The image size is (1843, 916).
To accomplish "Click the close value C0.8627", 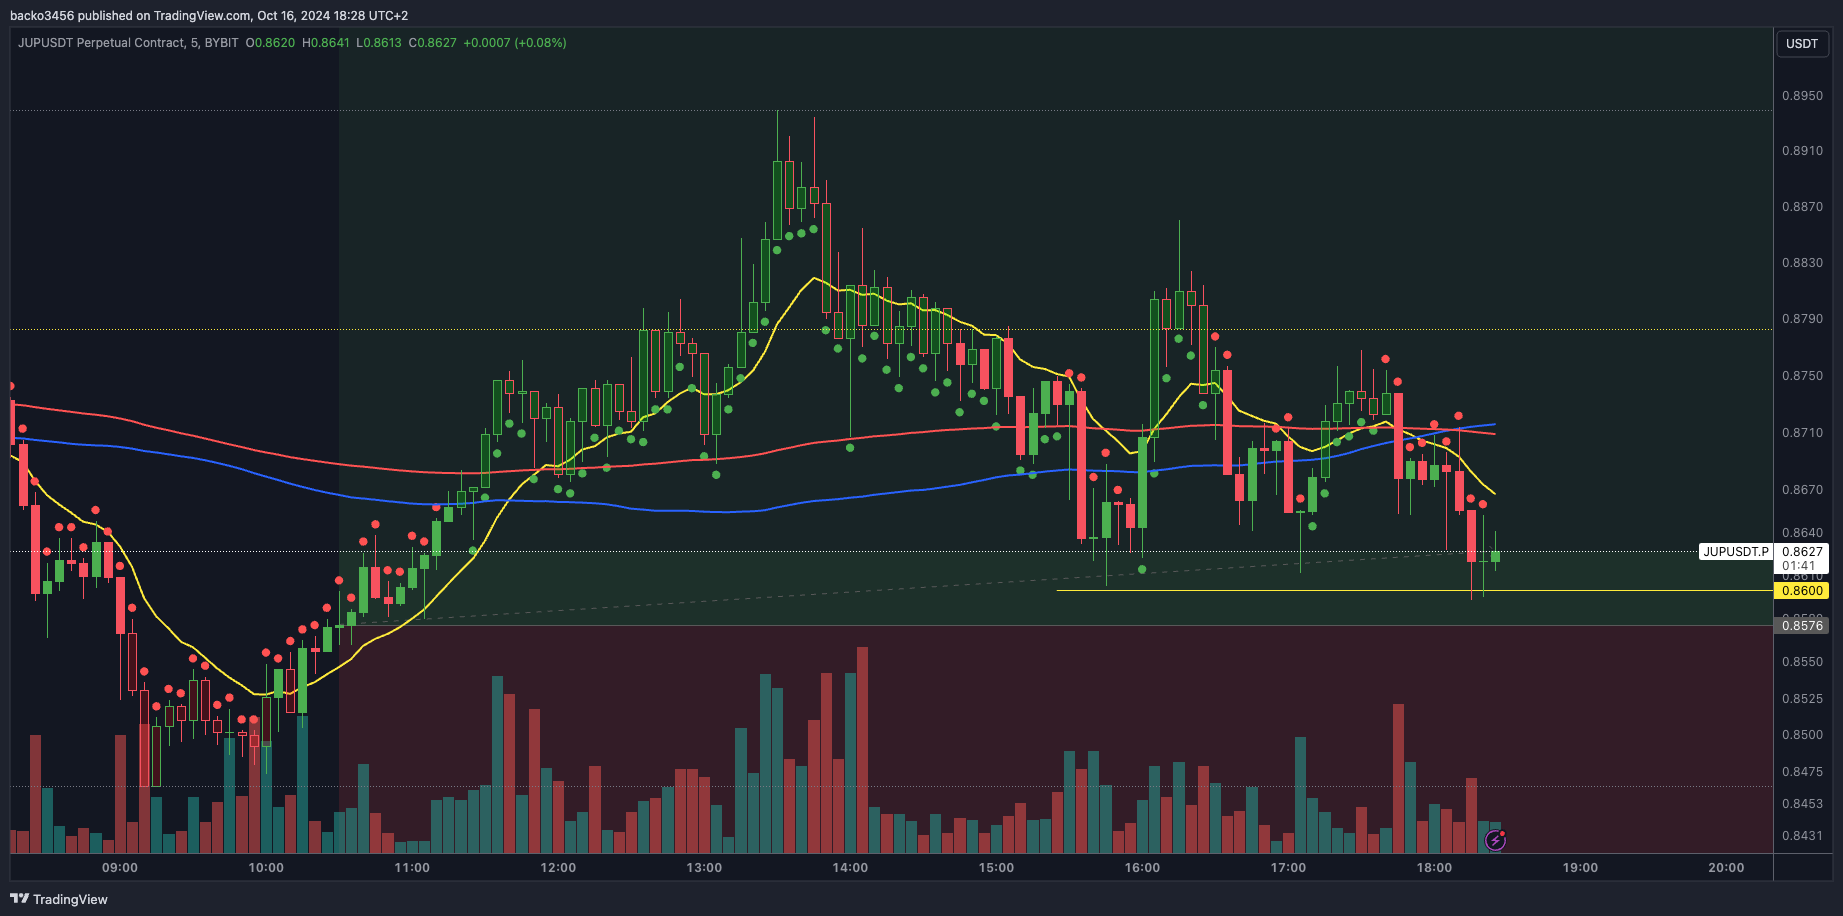I will pyautogui.click(x=432, y=43).
